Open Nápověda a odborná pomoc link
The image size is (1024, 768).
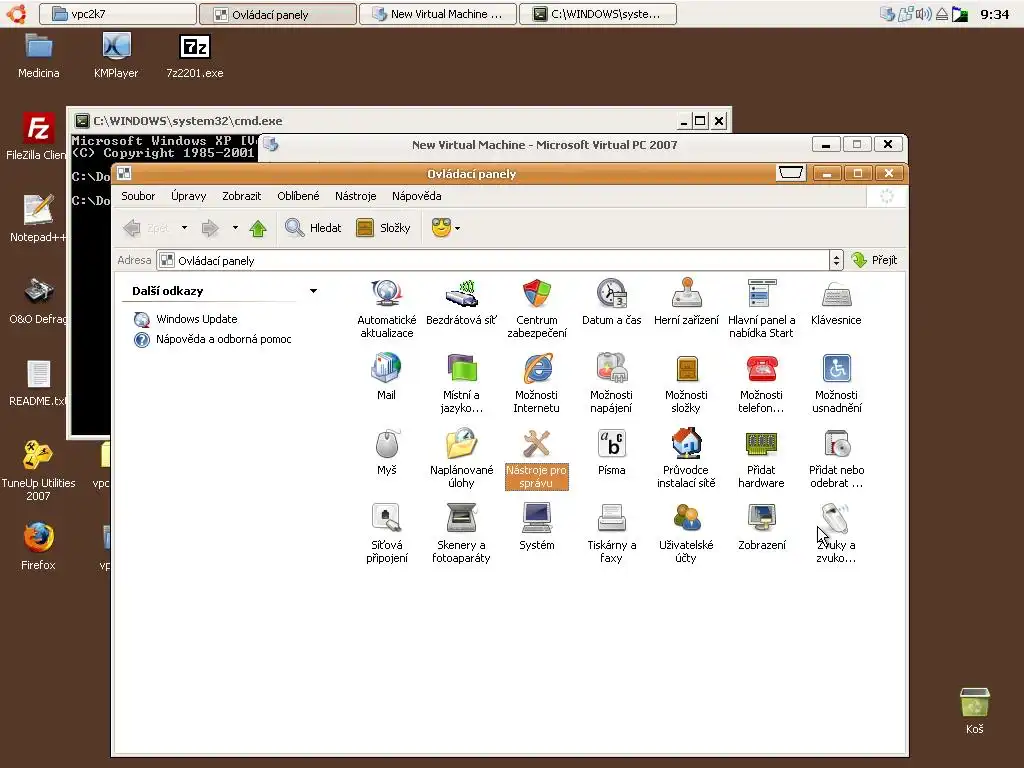(223, 340)
